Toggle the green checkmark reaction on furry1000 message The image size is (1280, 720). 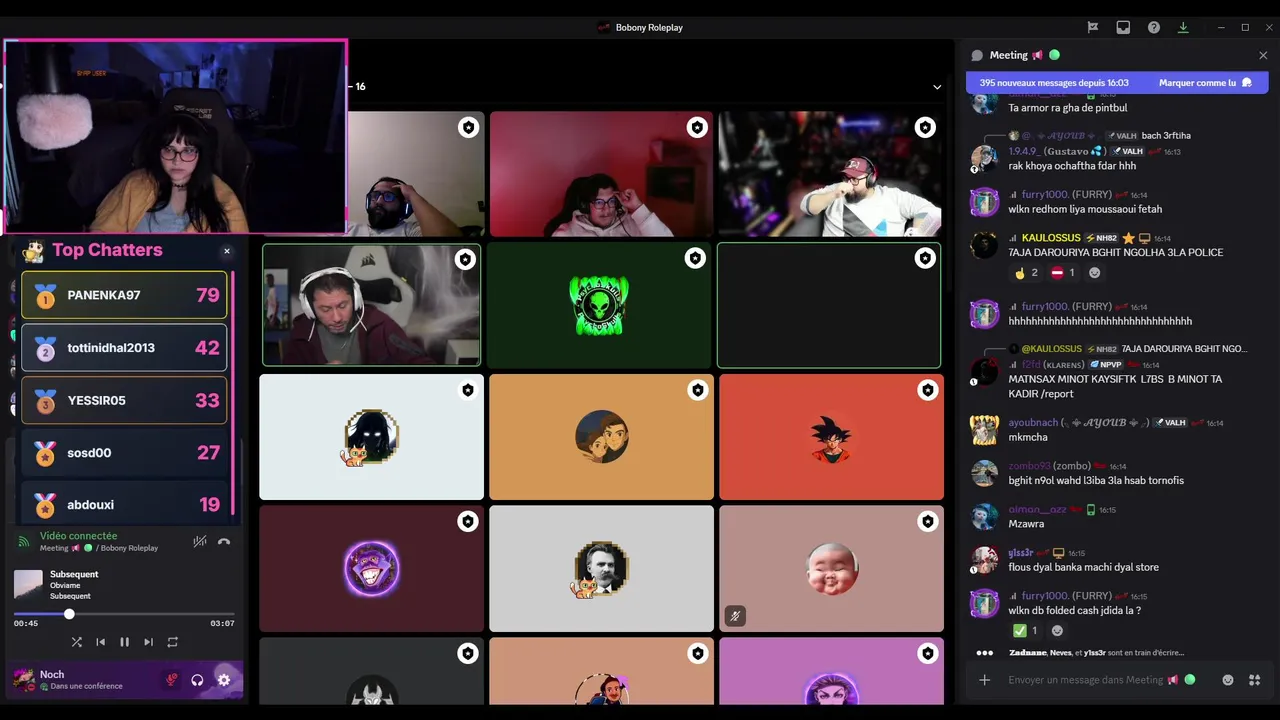point(1025,631)
